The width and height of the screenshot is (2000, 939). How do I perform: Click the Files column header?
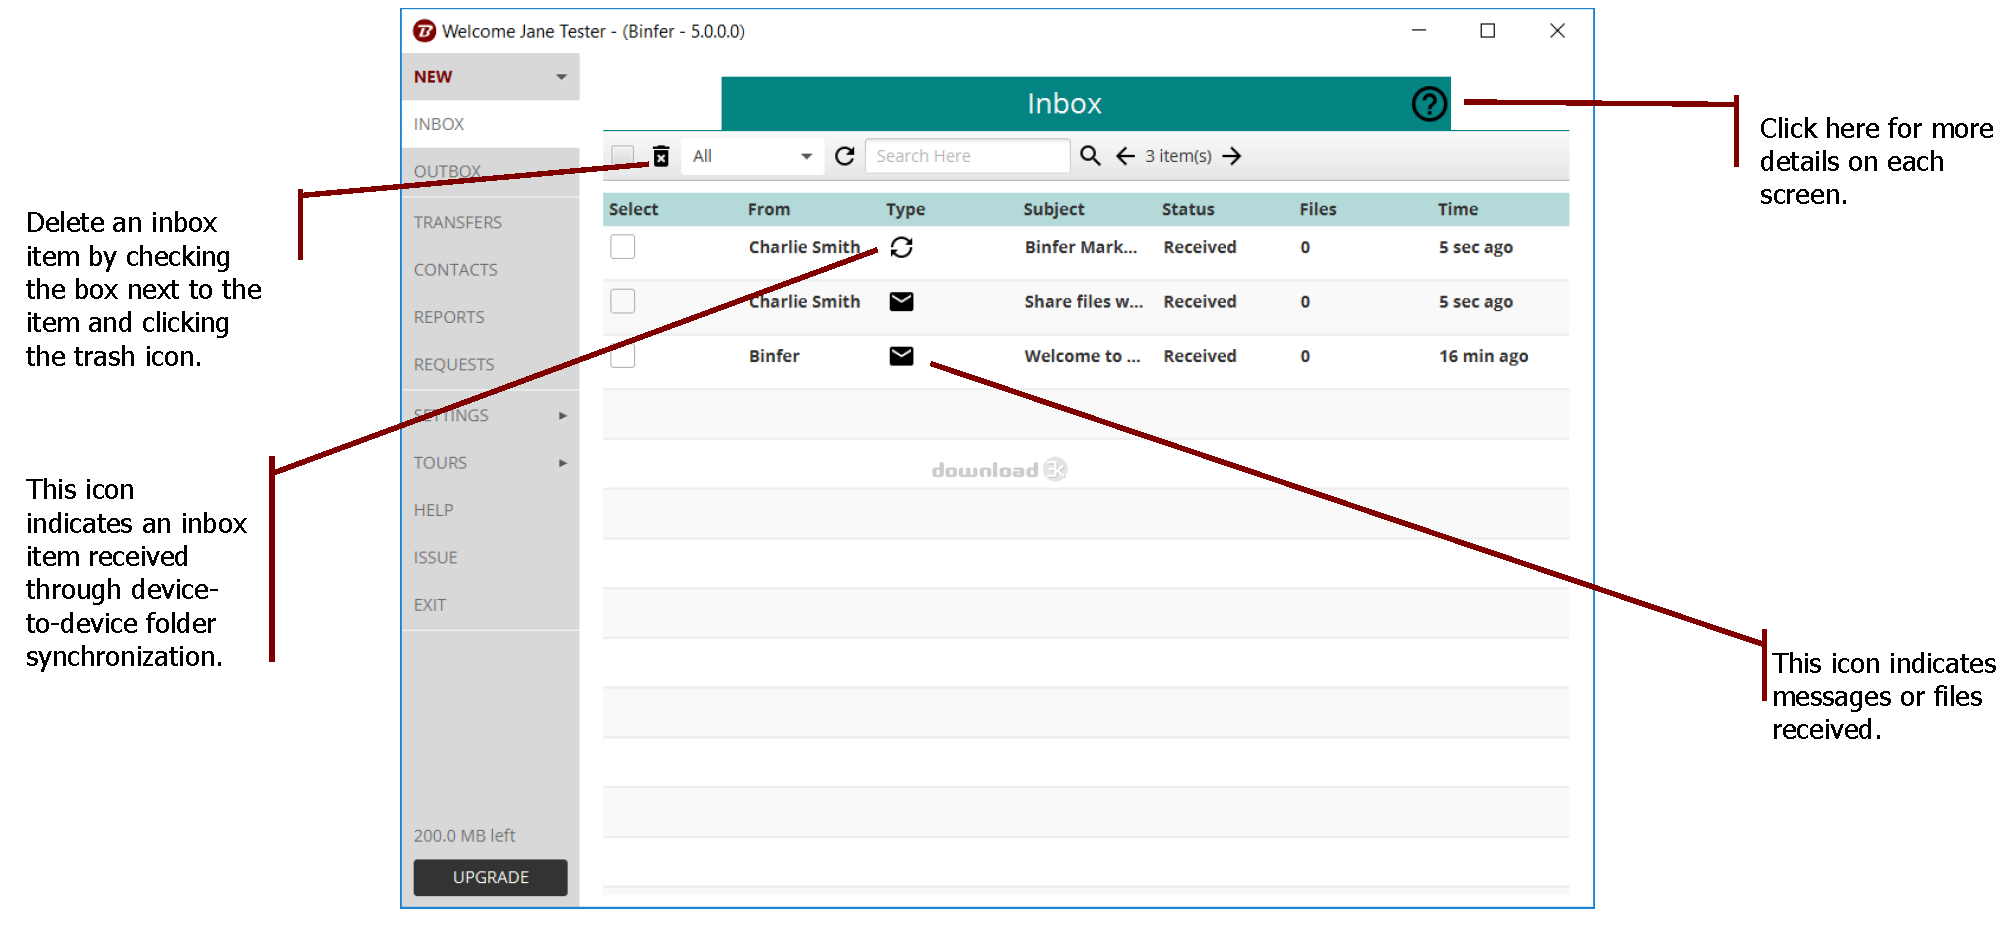[1318, 209]
